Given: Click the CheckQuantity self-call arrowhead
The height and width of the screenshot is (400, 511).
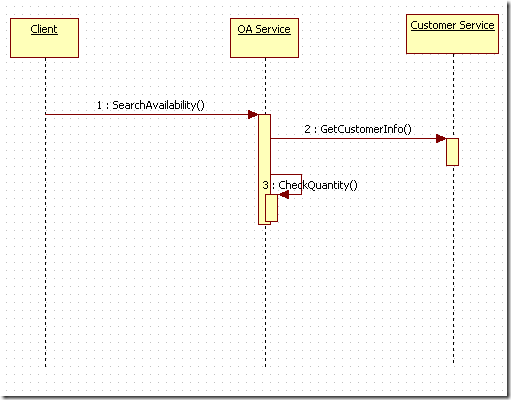Looking at the screenshot, I should coord(283,195).
